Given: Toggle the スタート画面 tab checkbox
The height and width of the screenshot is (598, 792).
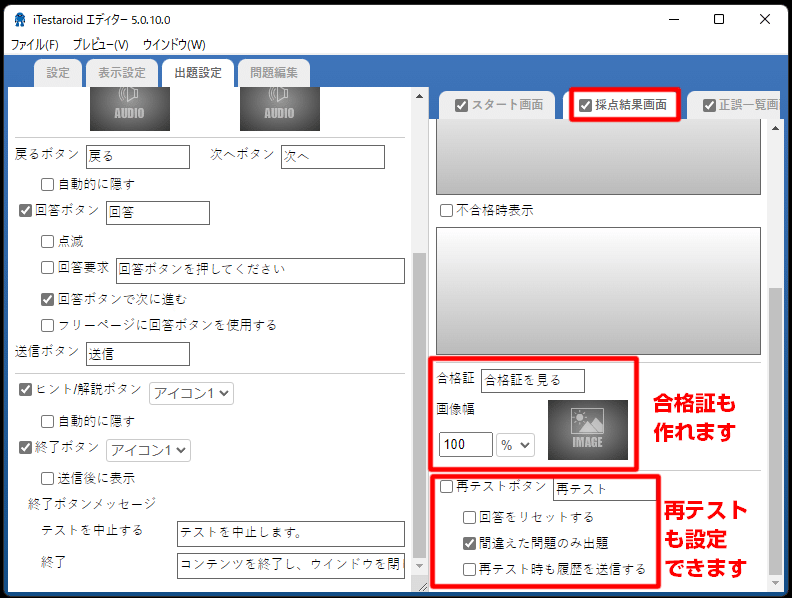Looking at the screenshot, I should [461, 105].
